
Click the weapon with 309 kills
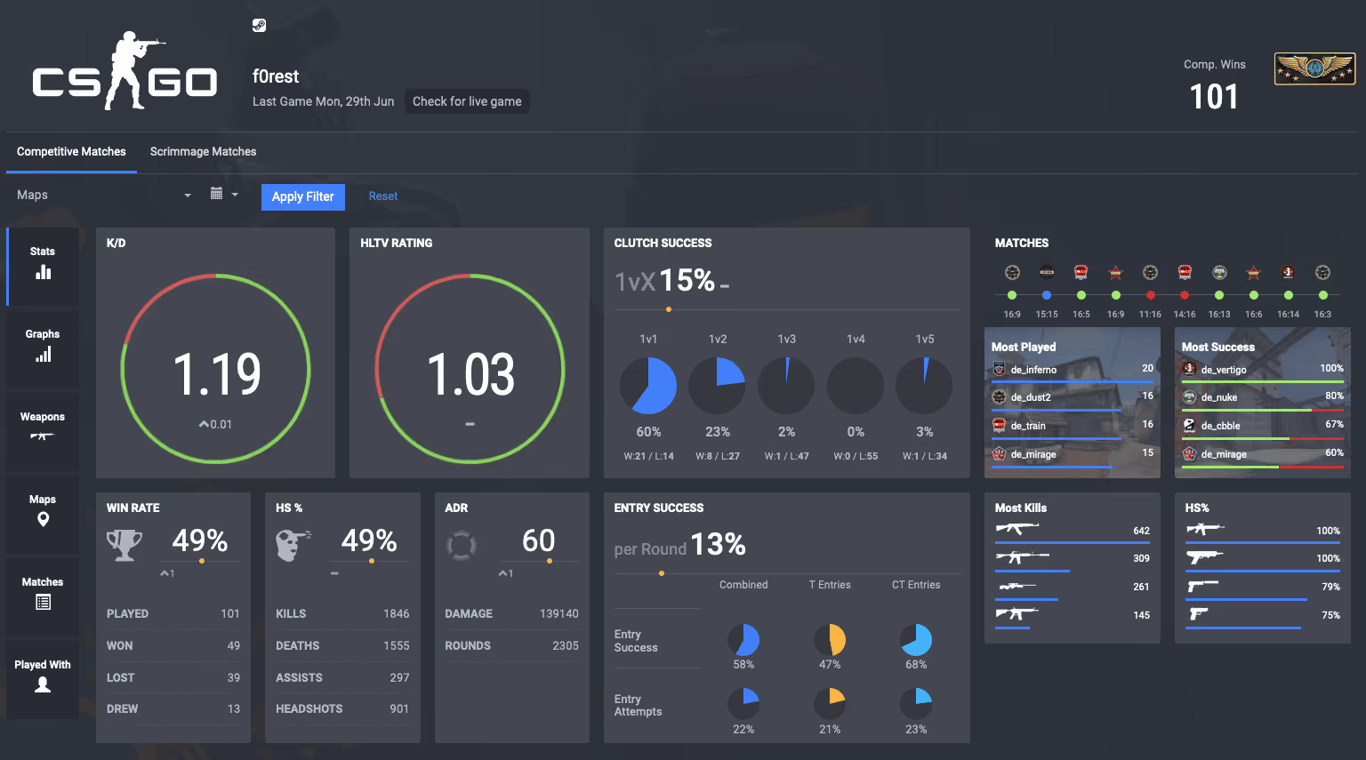coord(1072,560)
